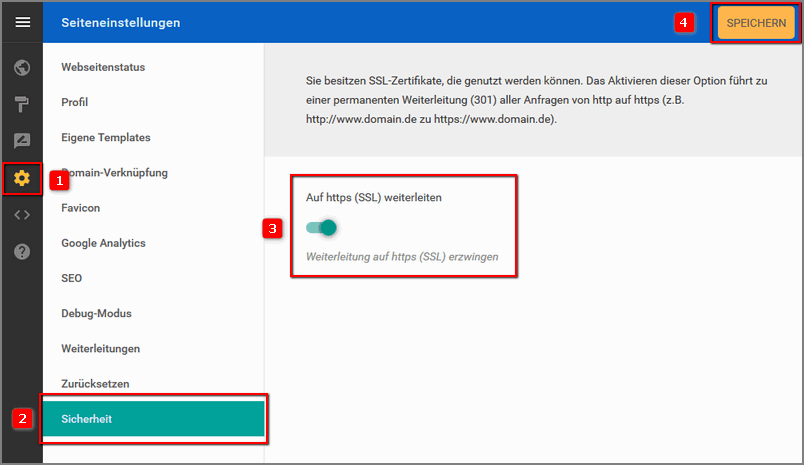Click the Zurücksetzen menu item
This screenshot has width=804, height=465.
(x=95, y=383)
